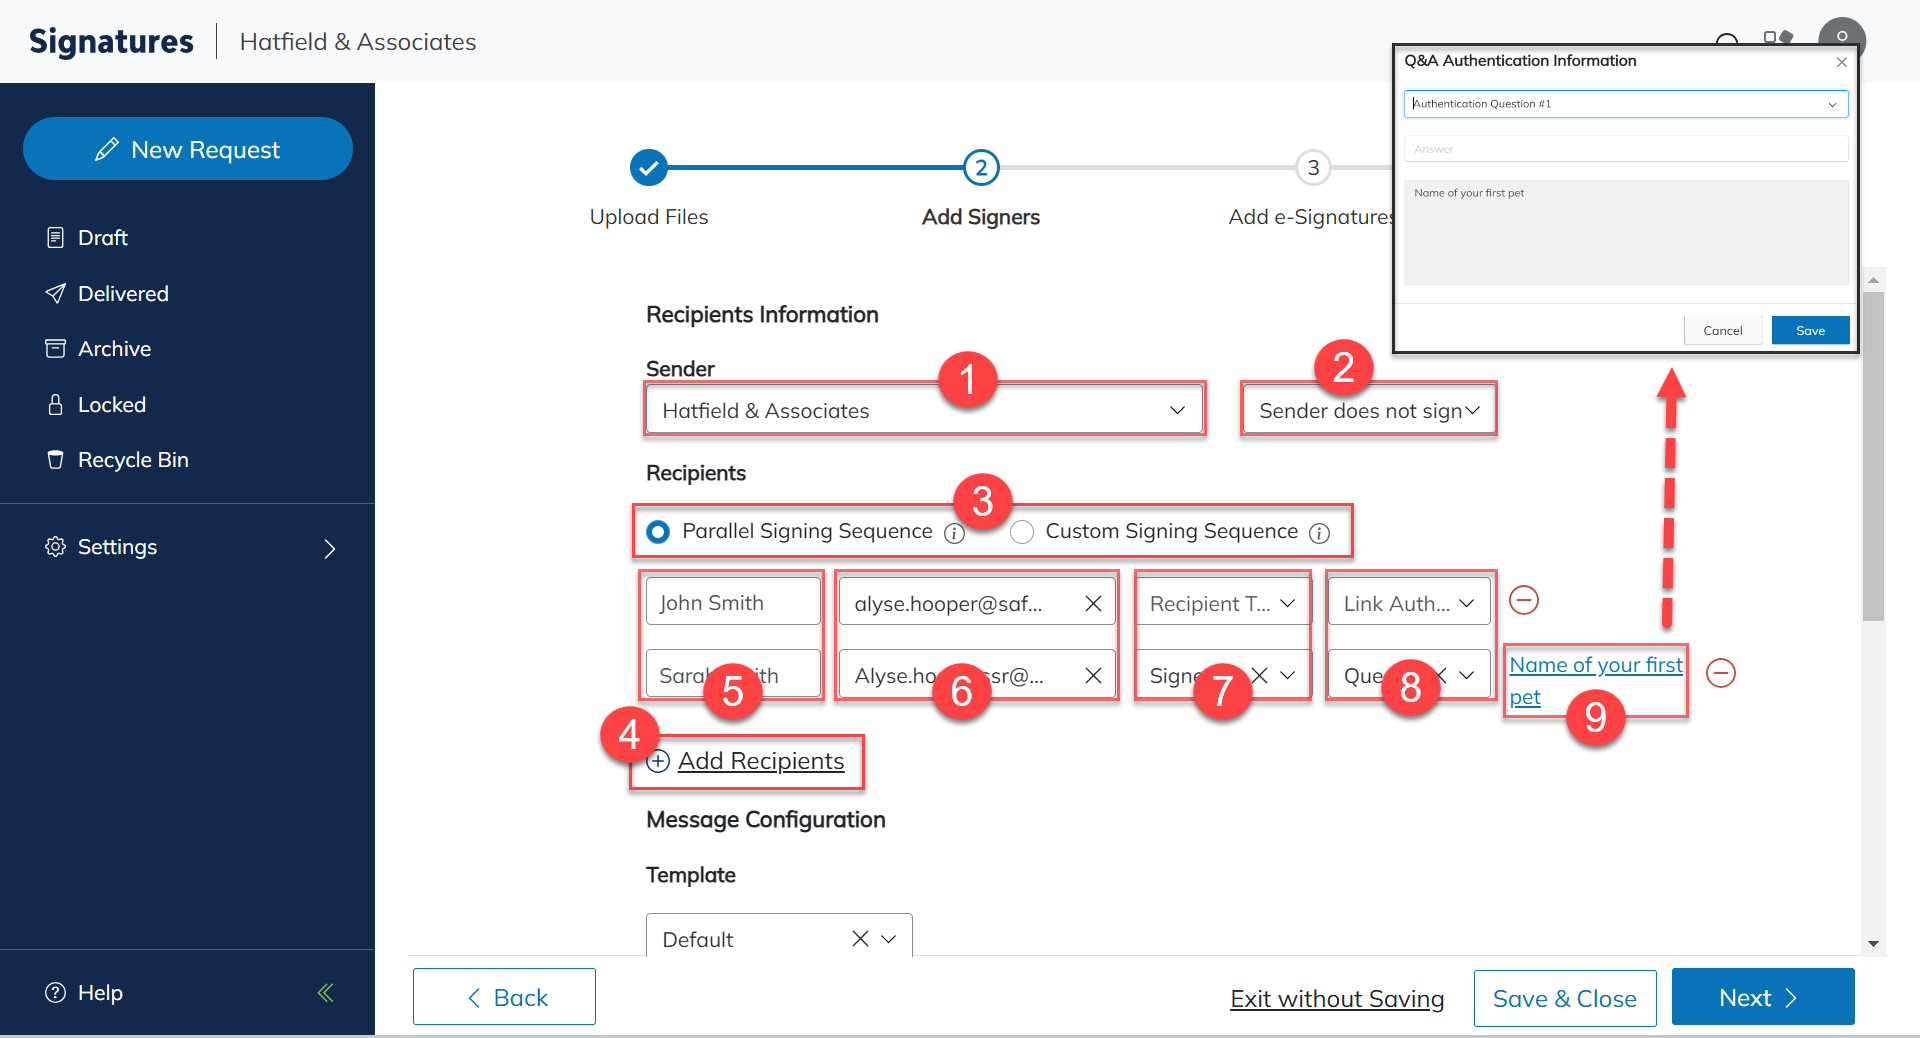Click Exit without Saving link

click(x=1337, y=999)
